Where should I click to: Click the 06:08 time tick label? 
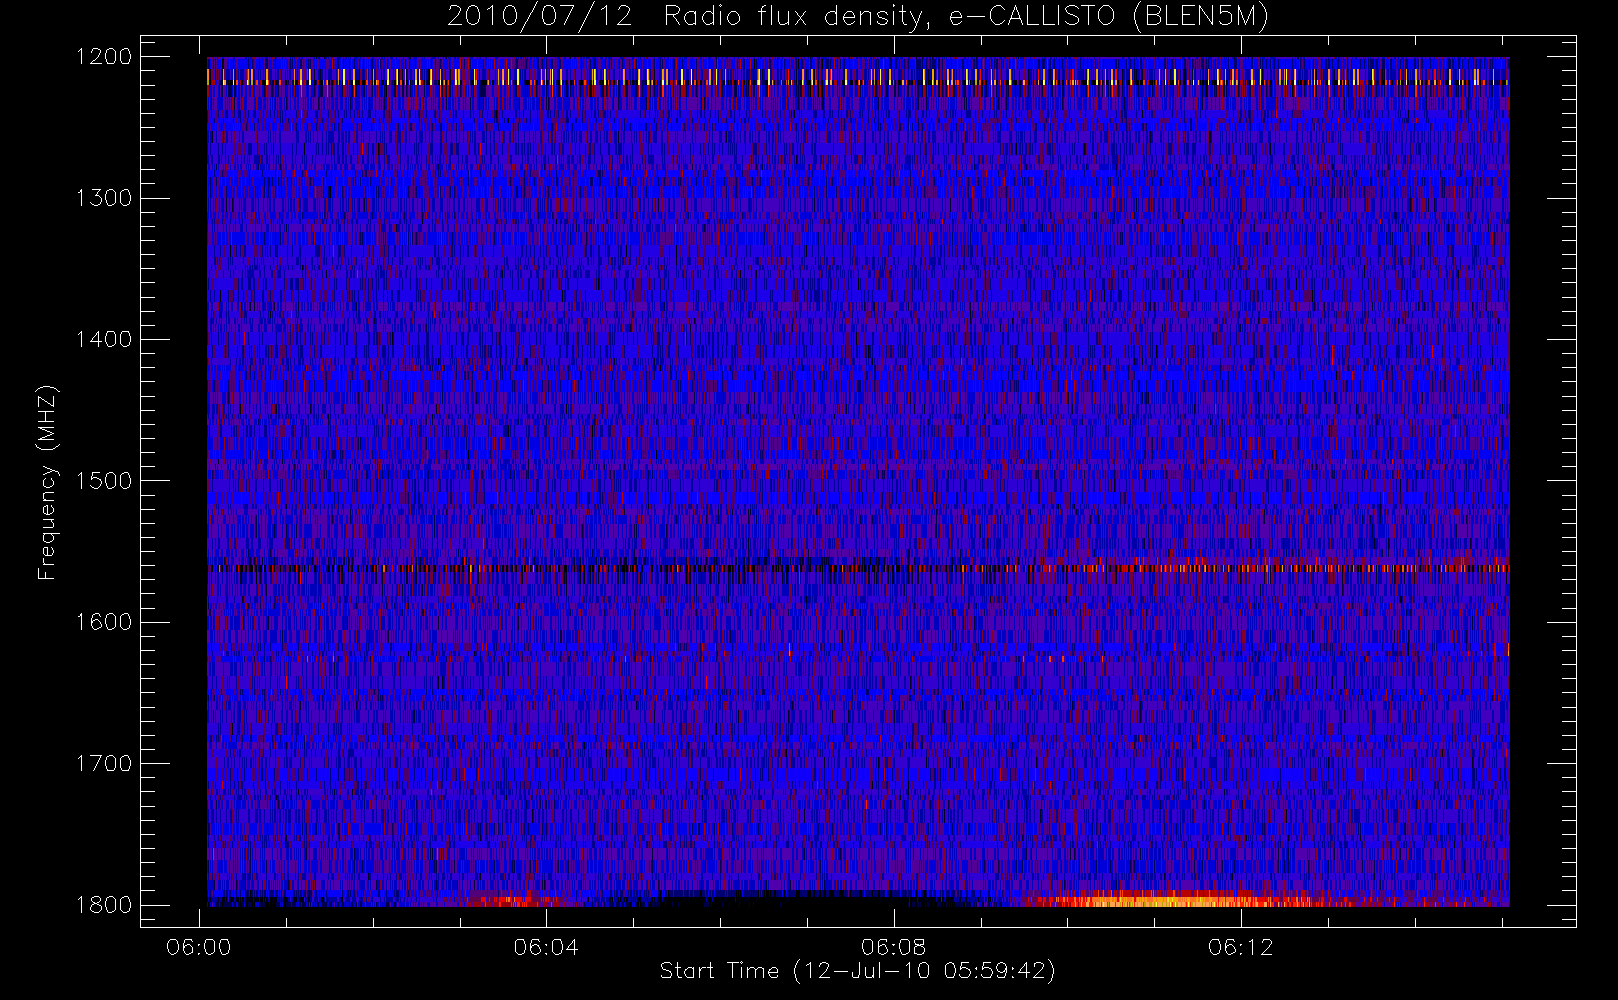893,947
